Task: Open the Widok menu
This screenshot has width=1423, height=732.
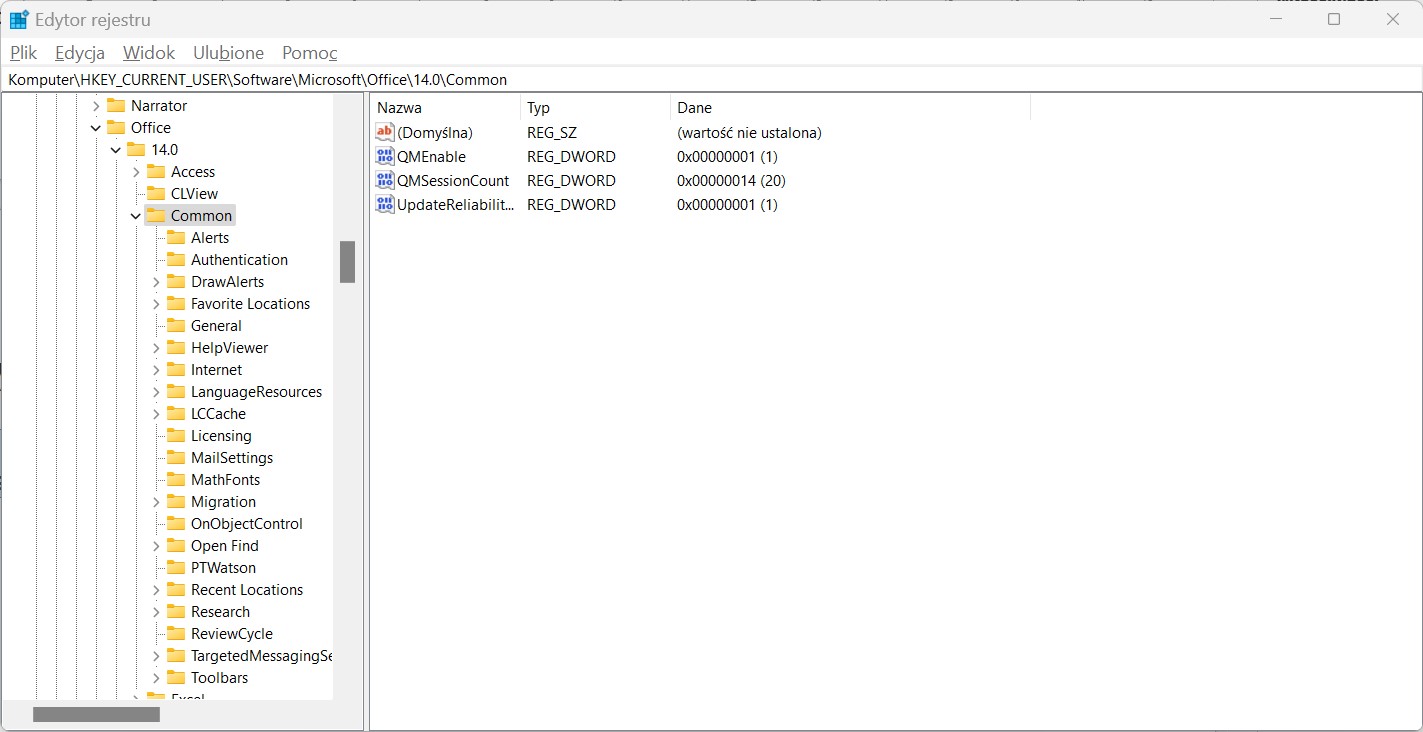Action: (149, 53)
